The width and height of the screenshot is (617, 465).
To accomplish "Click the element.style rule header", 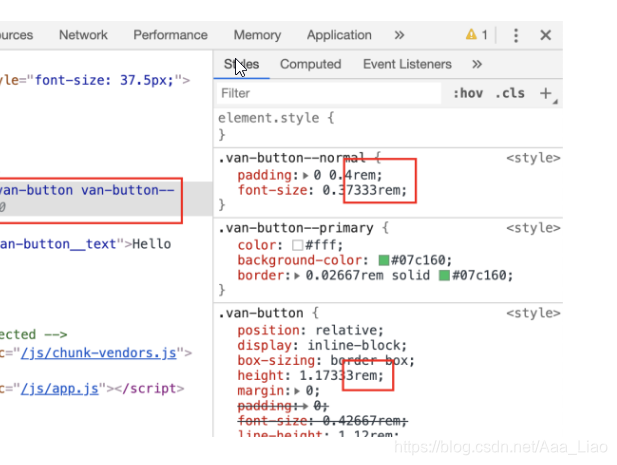I will (x=276, y=118).
